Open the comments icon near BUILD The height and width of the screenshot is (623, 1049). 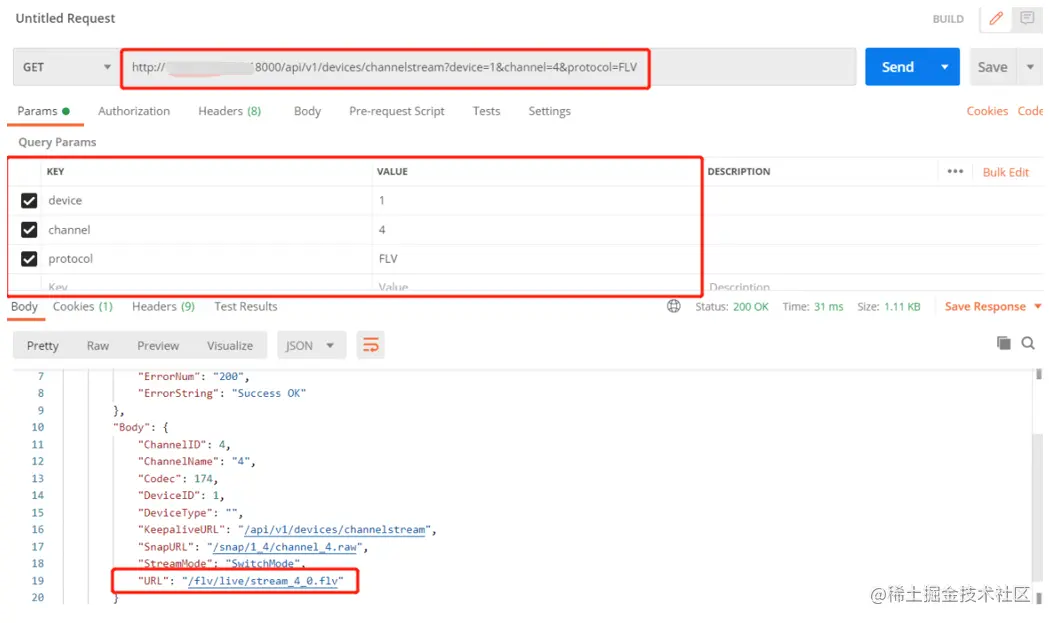point(1027,19)
